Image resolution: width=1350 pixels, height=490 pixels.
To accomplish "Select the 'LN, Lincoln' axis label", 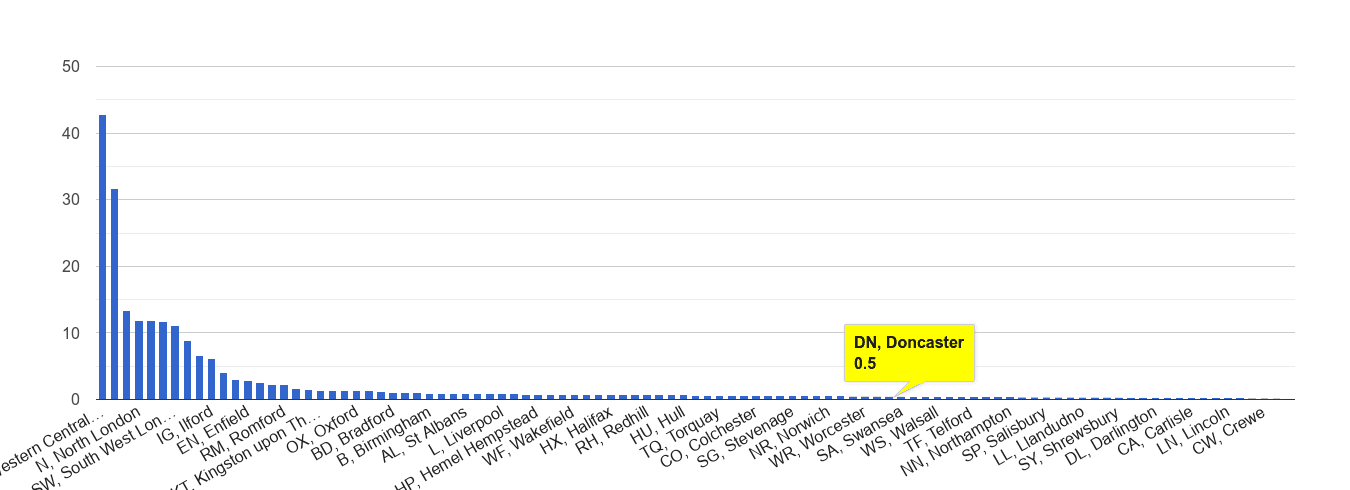I will [x=1191, y=431].
